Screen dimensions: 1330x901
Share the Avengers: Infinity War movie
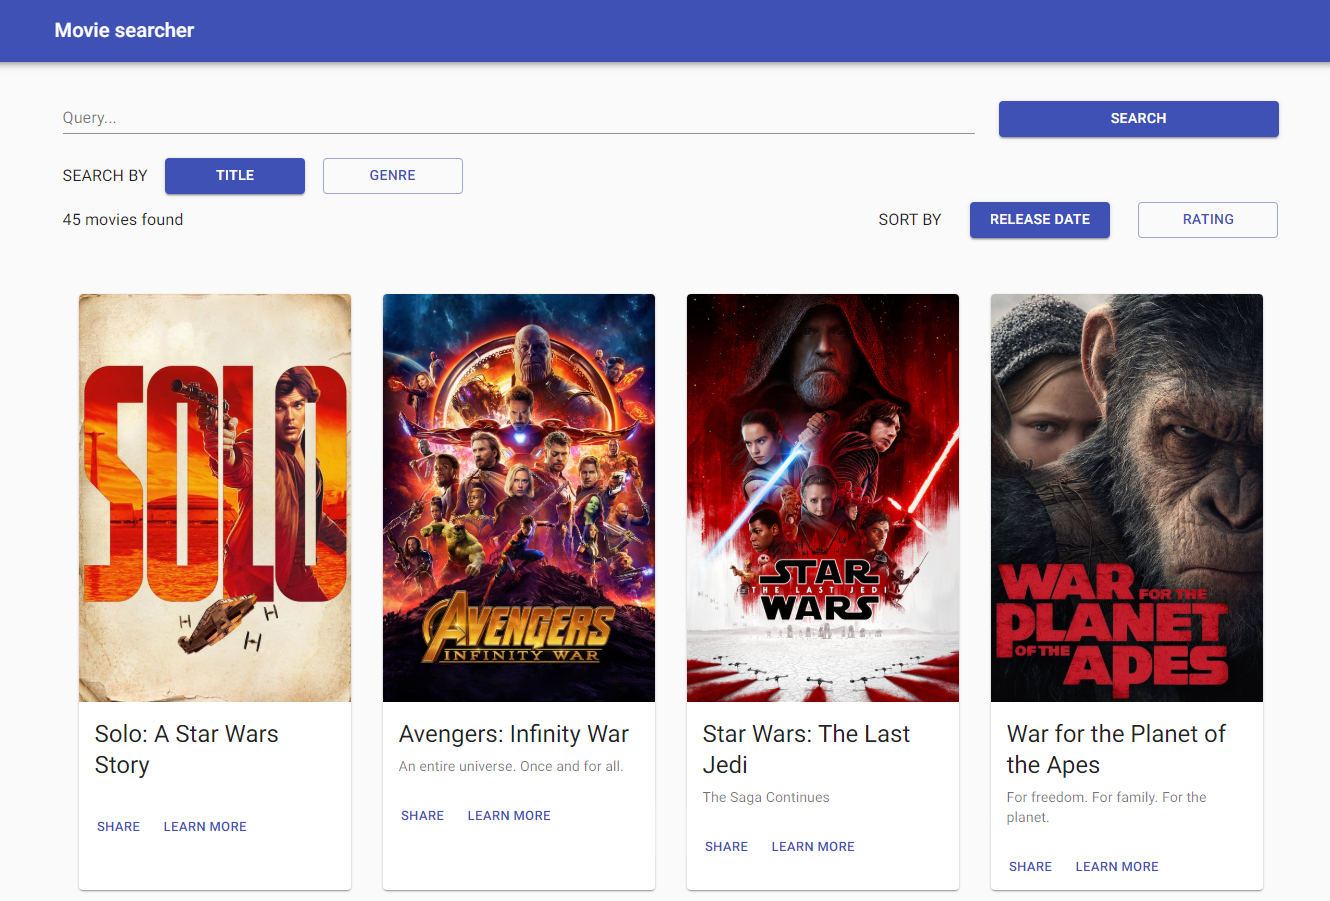tap(422, 815)
